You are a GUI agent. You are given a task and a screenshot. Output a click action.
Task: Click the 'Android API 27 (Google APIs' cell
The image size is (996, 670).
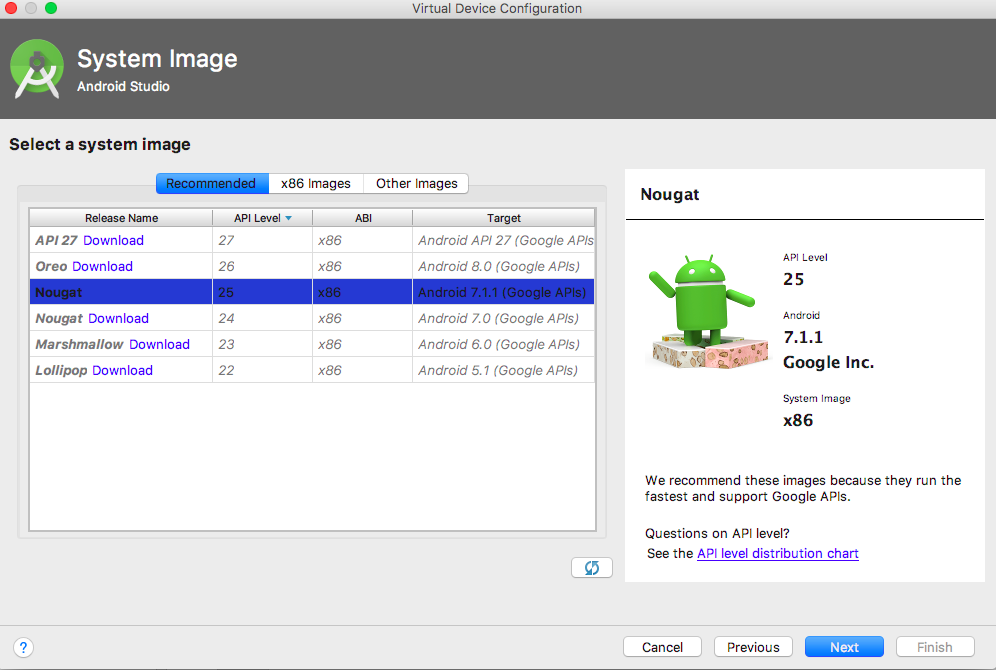coord(504,240)
